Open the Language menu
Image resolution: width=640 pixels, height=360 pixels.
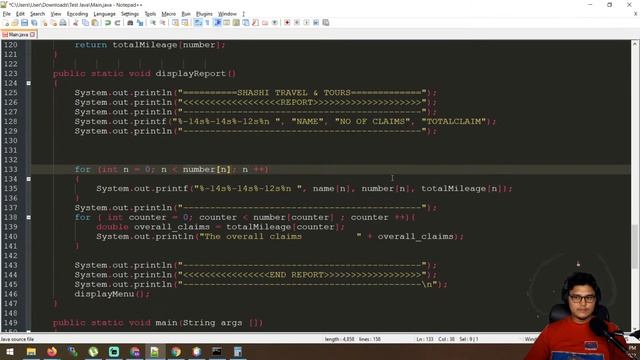(x=104, y=14)
